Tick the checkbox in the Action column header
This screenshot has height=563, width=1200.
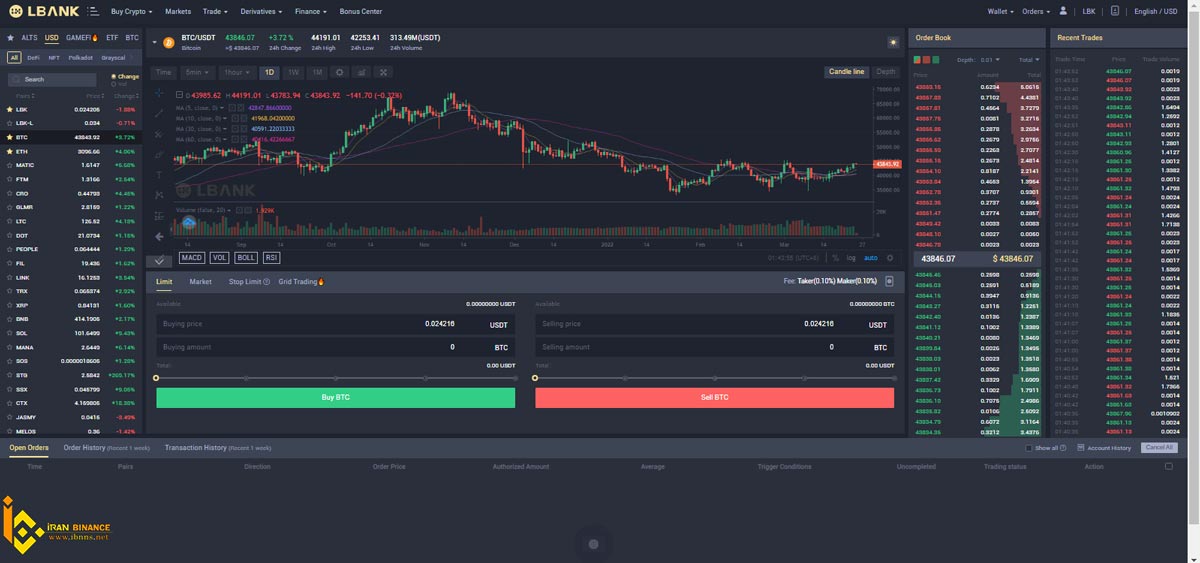[x=1169, y=466]
